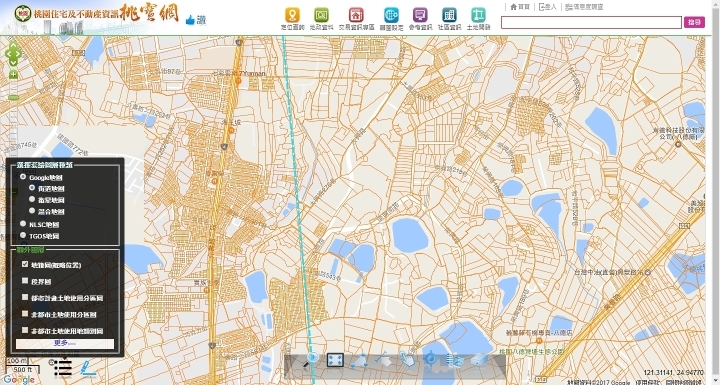The height and width of the screenshot is (385, 720).
Task: Enable the 段界圖 section boundary checkbox
Action: pos(25,281)
